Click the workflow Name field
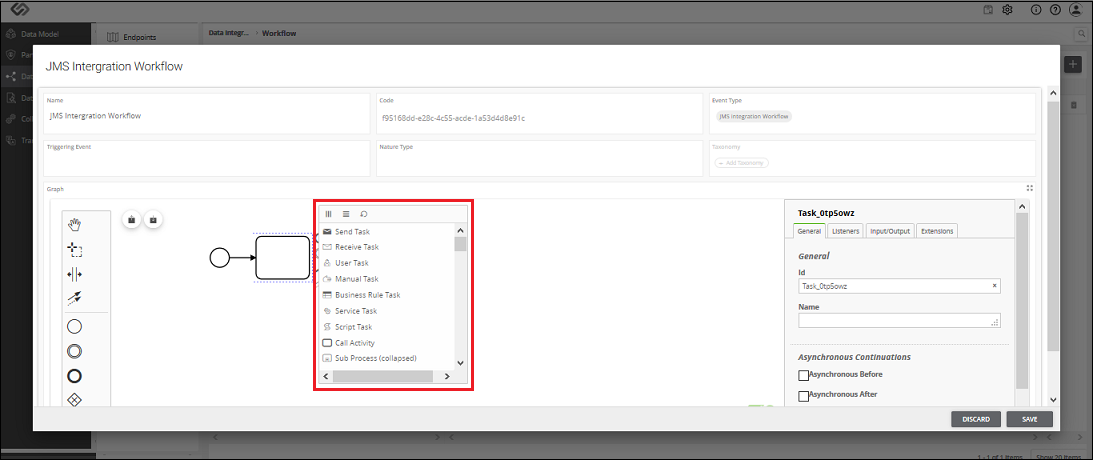Viewport: 1093px width, 460px height. pos(206,115)
